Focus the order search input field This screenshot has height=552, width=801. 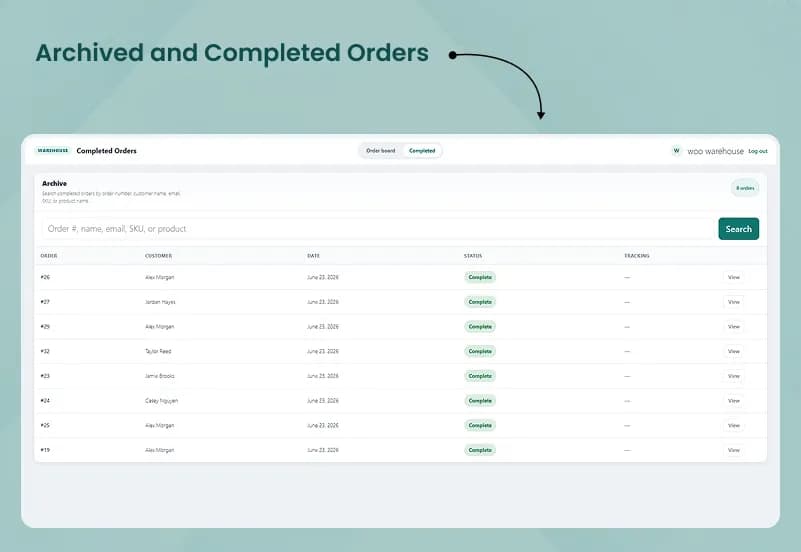[x=378, y=229]
